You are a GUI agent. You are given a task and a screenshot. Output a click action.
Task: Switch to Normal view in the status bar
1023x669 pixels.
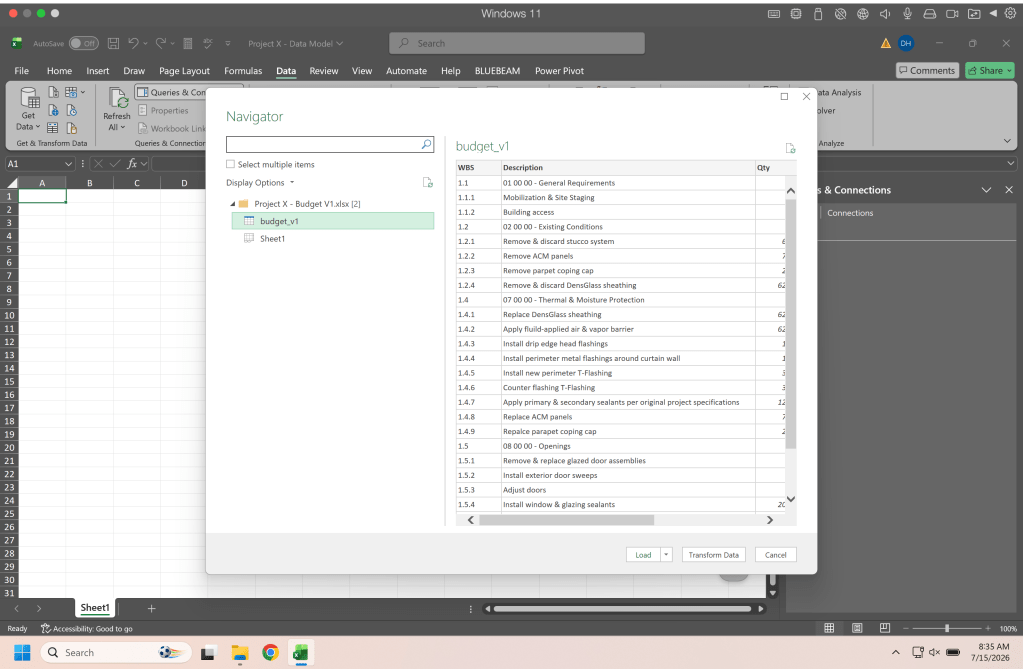tap(829, 628)
